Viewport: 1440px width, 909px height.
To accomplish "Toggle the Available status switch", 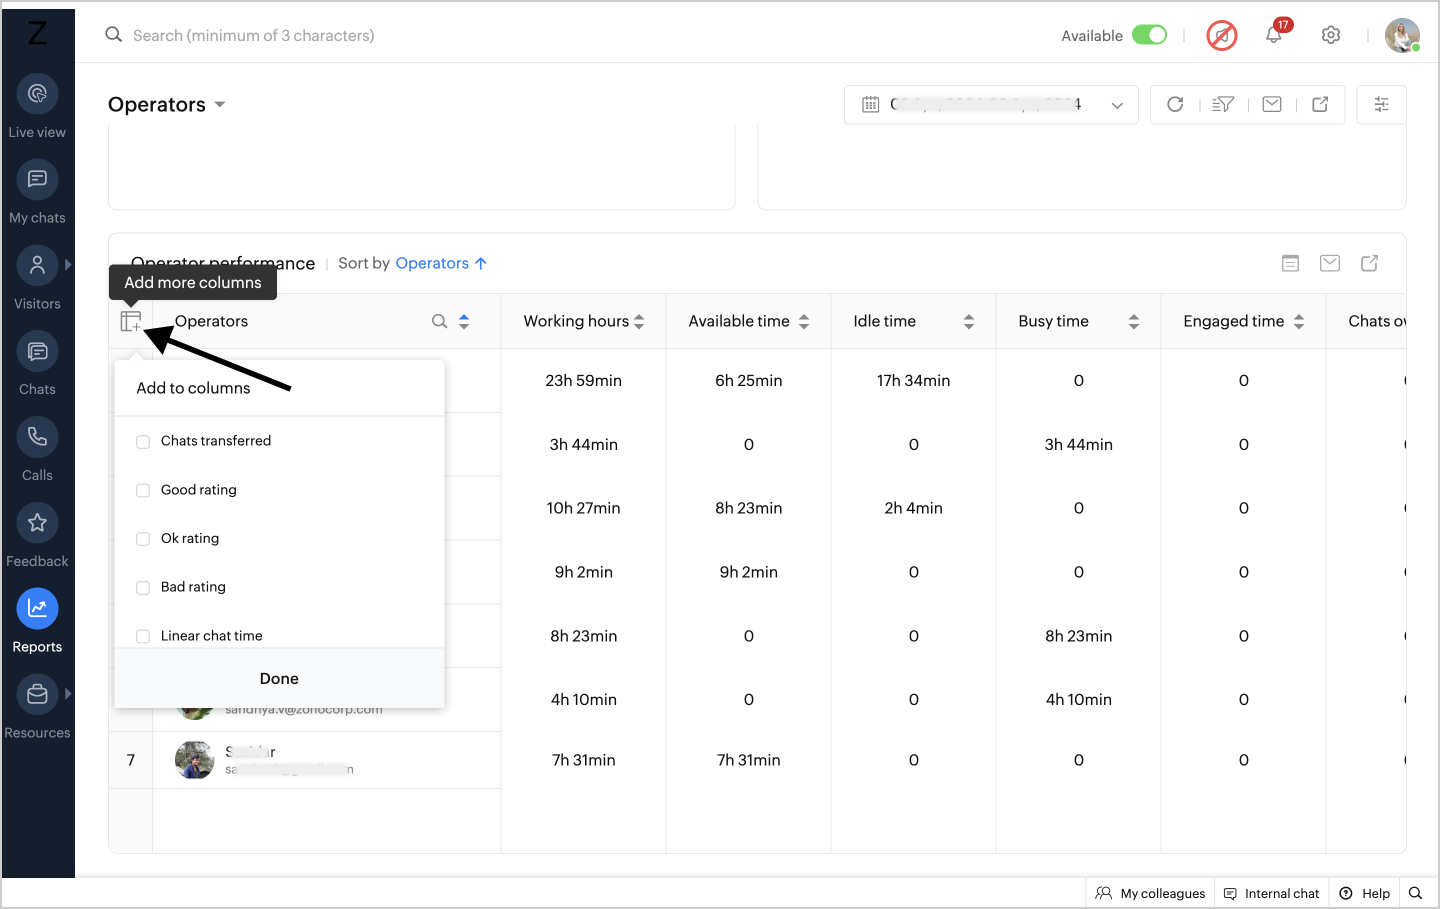I will pos(1149,35).
